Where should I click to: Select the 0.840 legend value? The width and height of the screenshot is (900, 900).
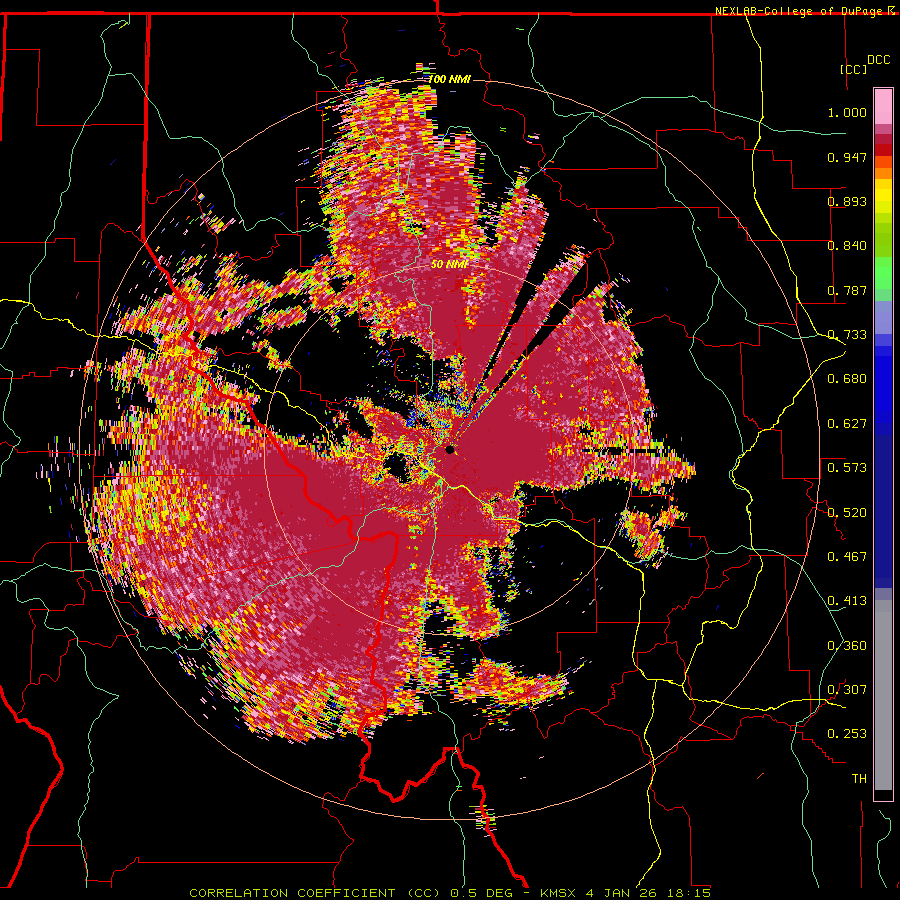[x=847, y=246]
